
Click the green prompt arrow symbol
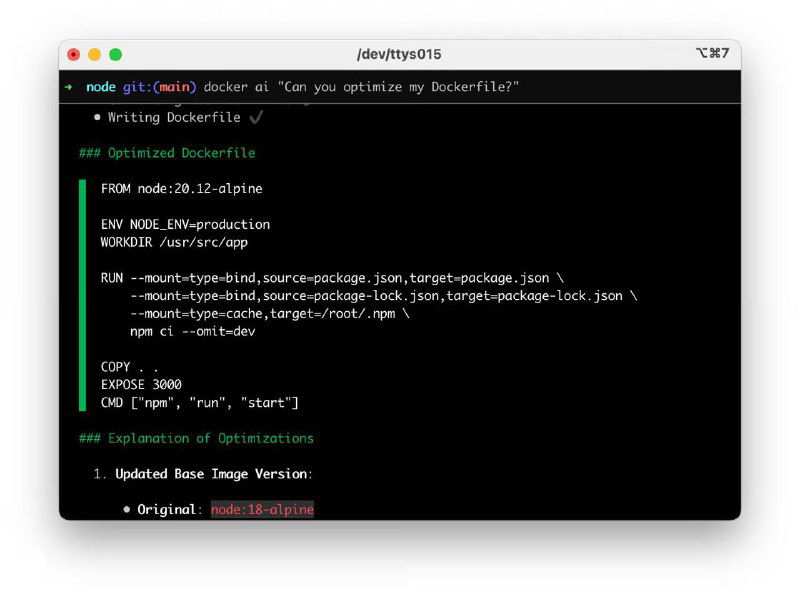click(68, 87)
